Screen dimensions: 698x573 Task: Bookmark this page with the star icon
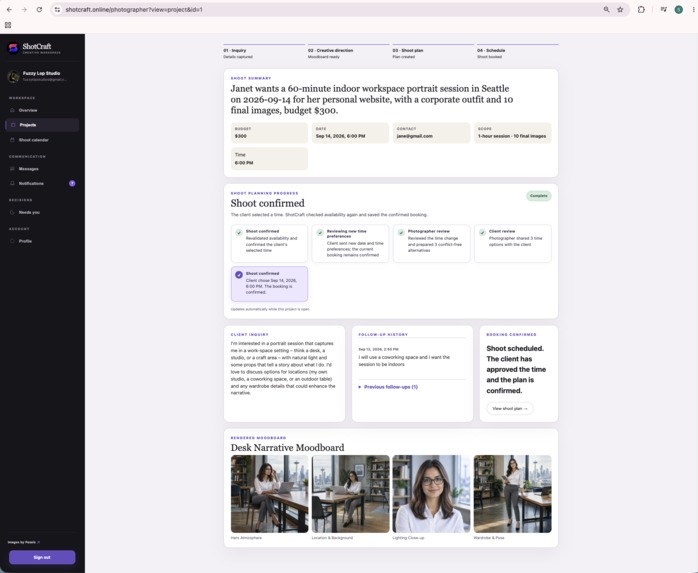[620, 9]
